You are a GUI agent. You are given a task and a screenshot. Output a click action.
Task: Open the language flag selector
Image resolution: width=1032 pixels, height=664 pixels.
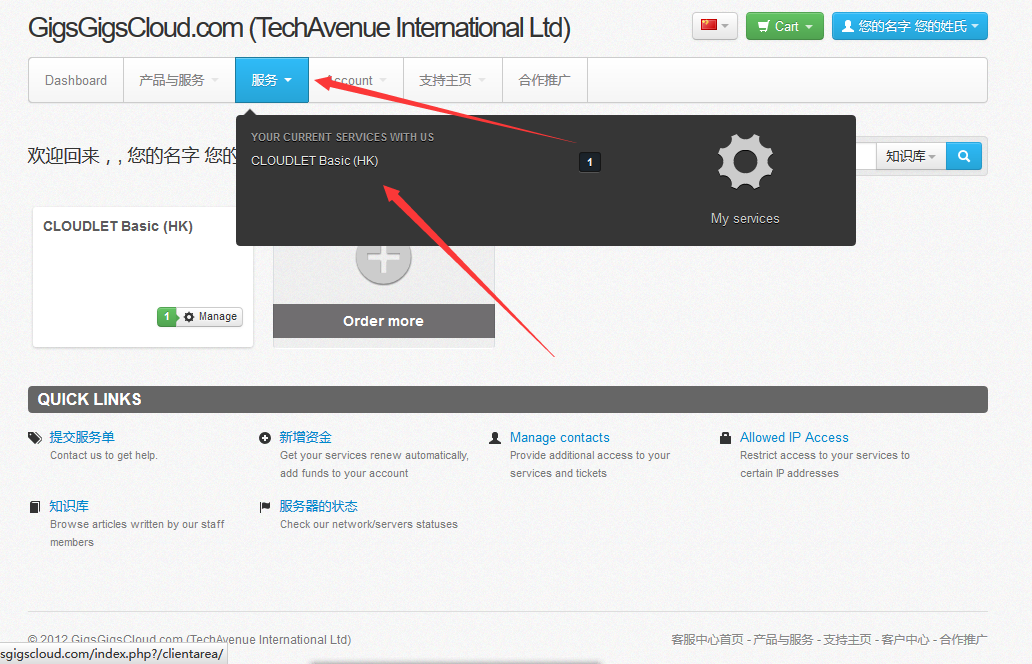pyautogui.click(x=714, y=26)
